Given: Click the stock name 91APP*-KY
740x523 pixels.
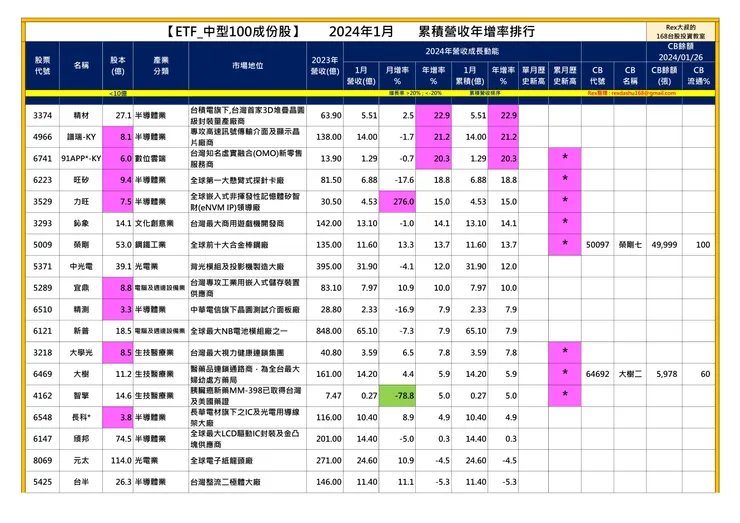Looking at the screenshot, I should pos(81,159).
